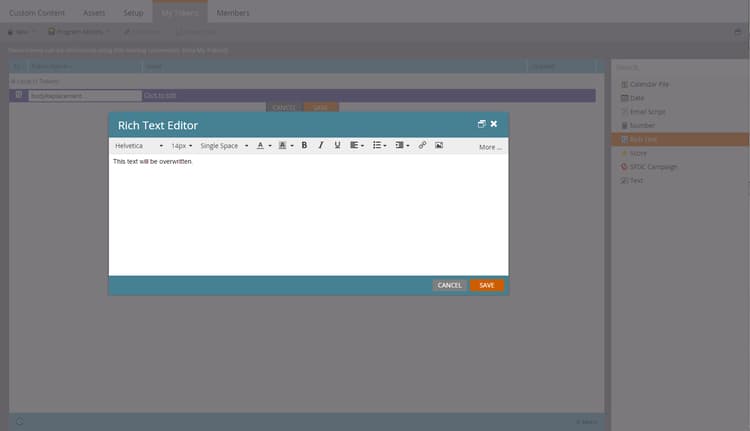Image resolution: width=750 pixels, height=431 pixels.
Task: Open the Helvetica font family dropdown
Action: 139,146
